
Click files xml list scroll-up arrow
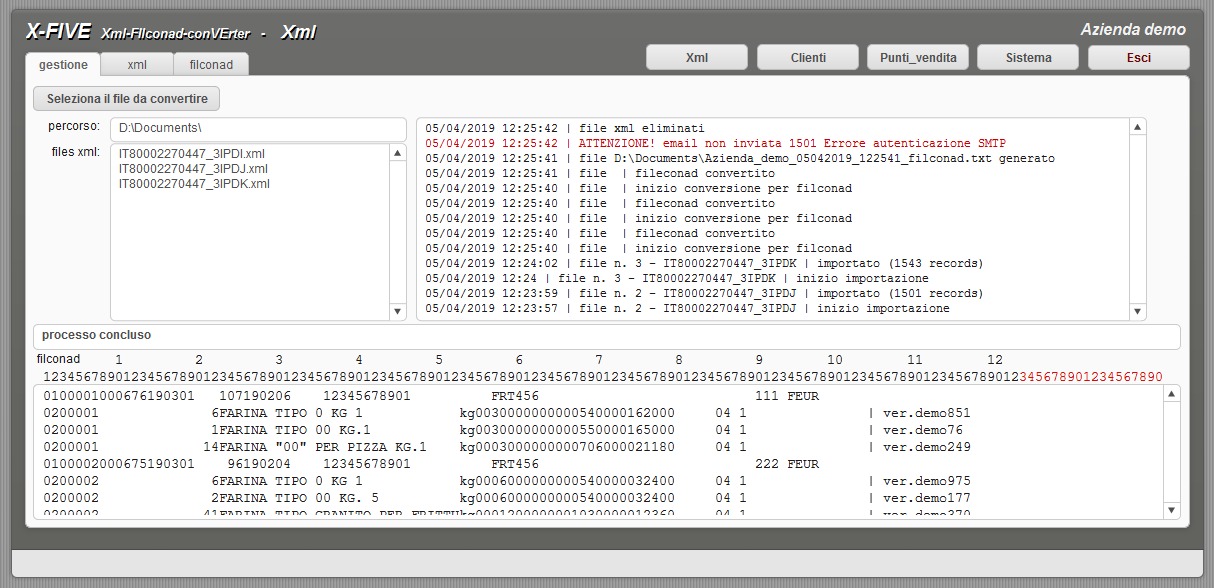point(397,154)
